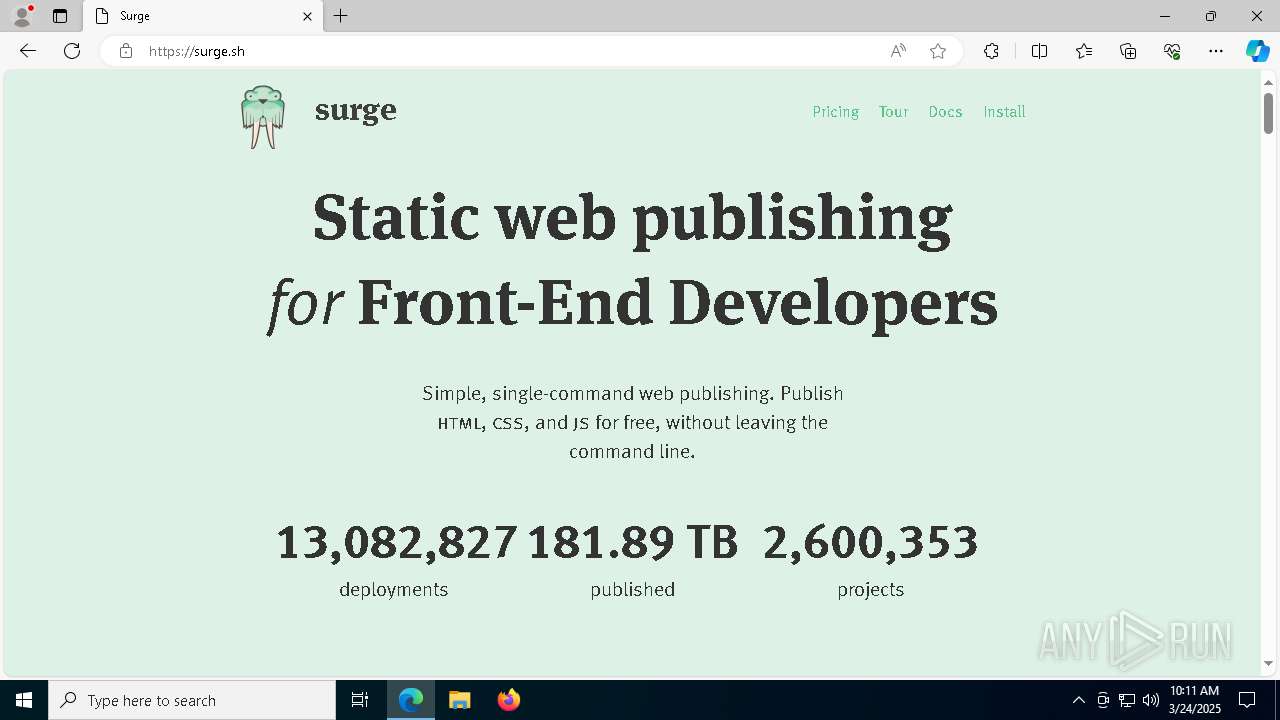The height and width of the screenshot is (720, 1280).
Task: Open Browser essentials heart icon
Action: pyautogui.click(x=1172, y=51)
